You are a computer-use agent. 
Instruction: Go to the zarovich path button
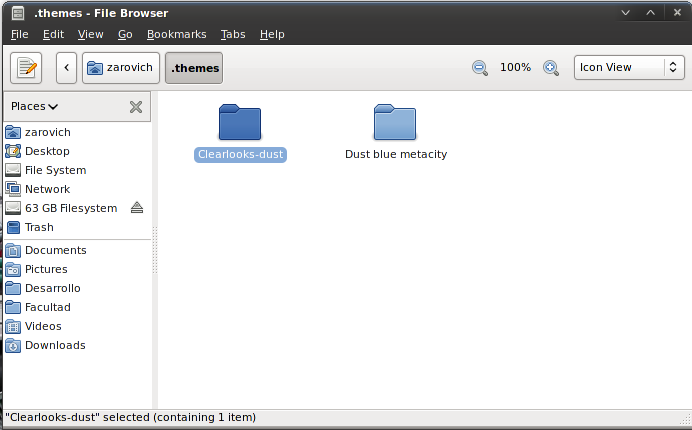[x=120, y=68]
